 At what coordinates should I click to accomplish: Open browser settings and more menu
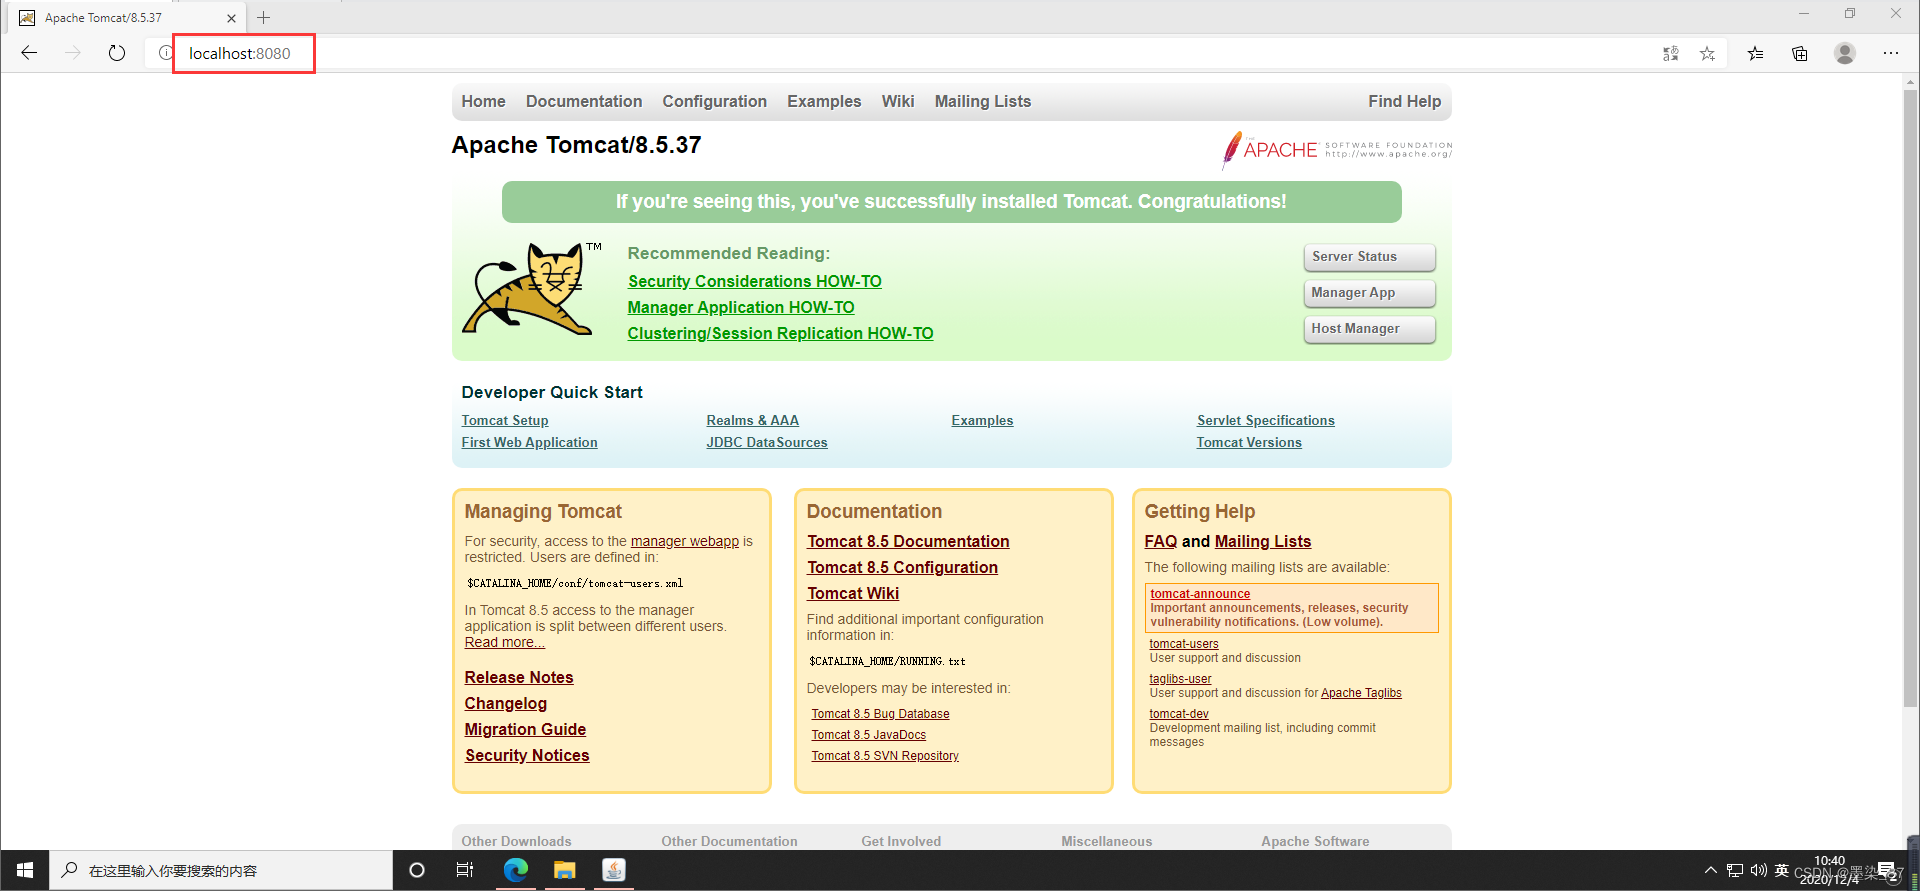coord(1891,53)
